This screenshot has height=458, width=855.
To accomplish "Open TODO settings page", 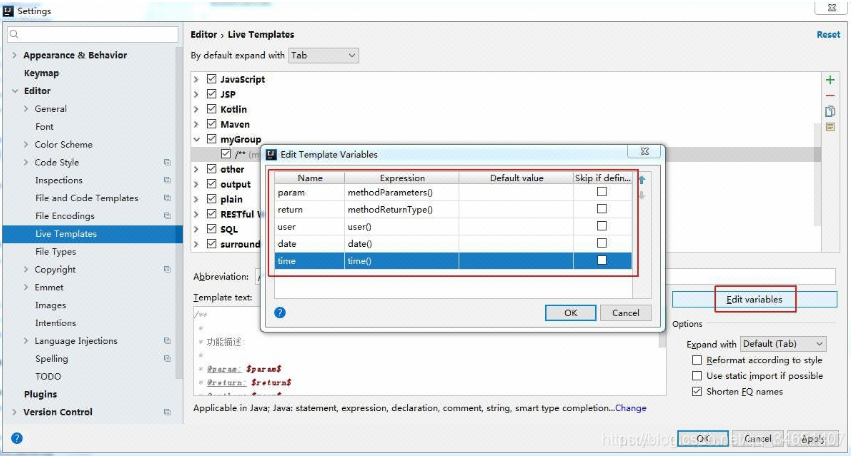I will pos(48,376).
